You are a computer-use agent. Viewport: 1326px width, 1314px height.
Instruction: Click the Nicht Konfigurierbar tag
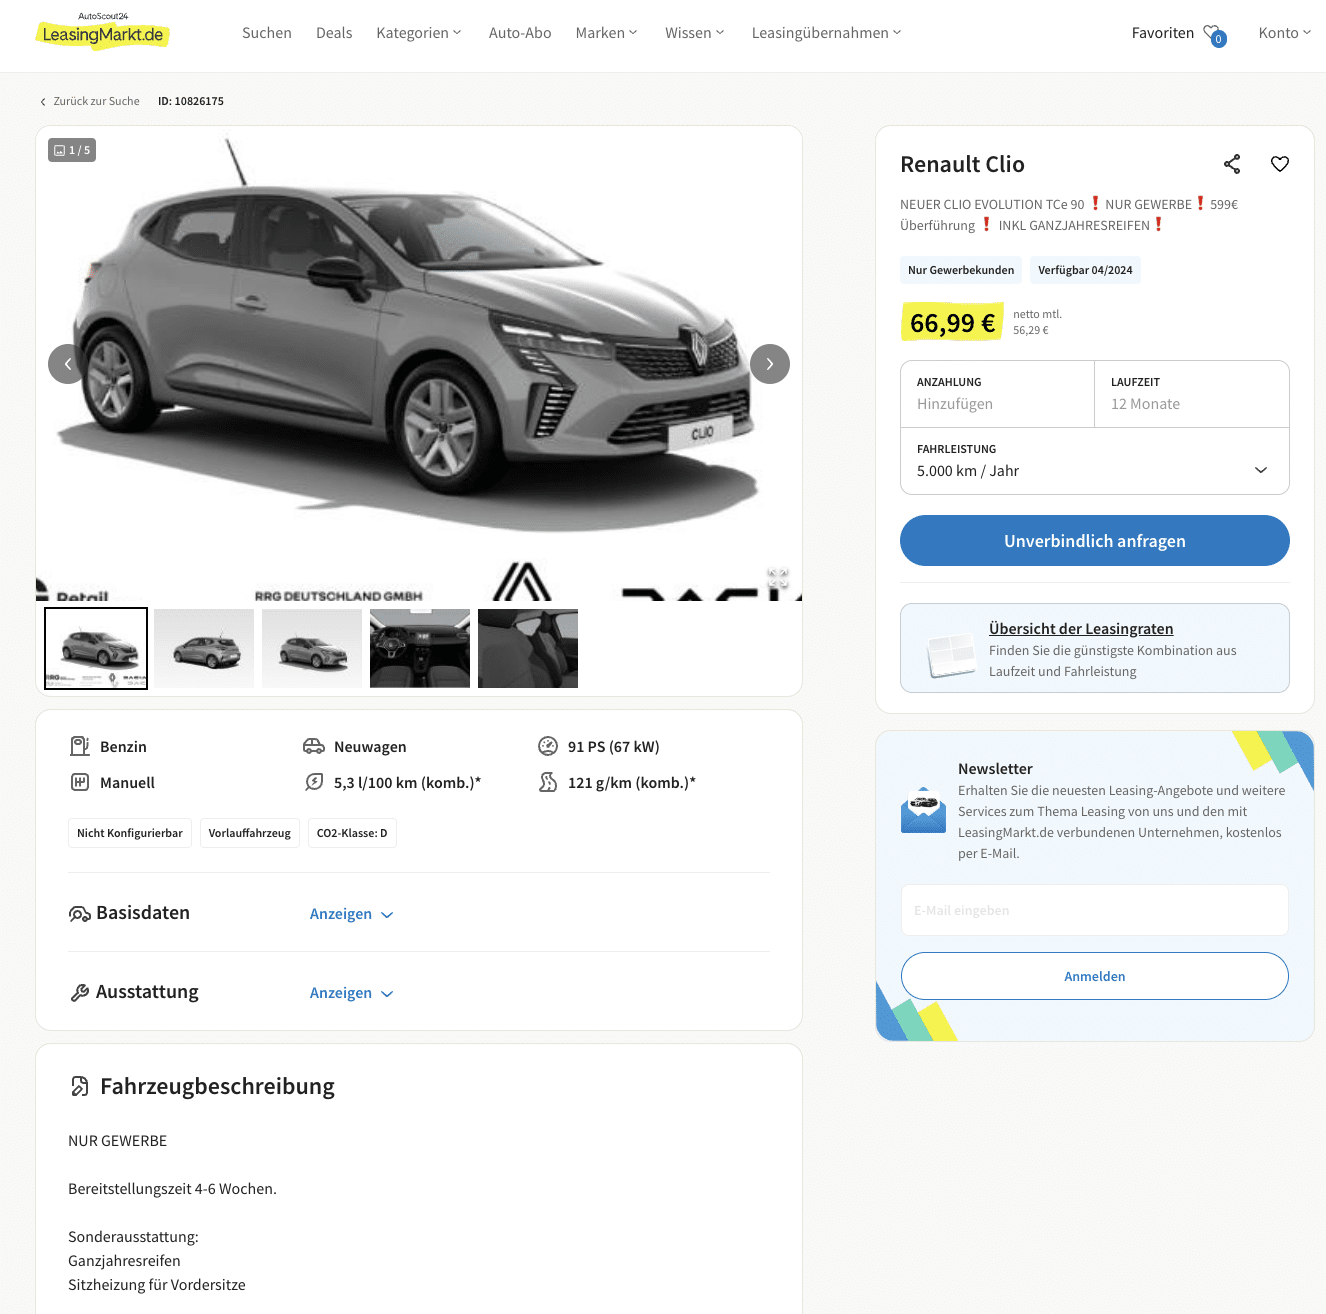(130, 833)
